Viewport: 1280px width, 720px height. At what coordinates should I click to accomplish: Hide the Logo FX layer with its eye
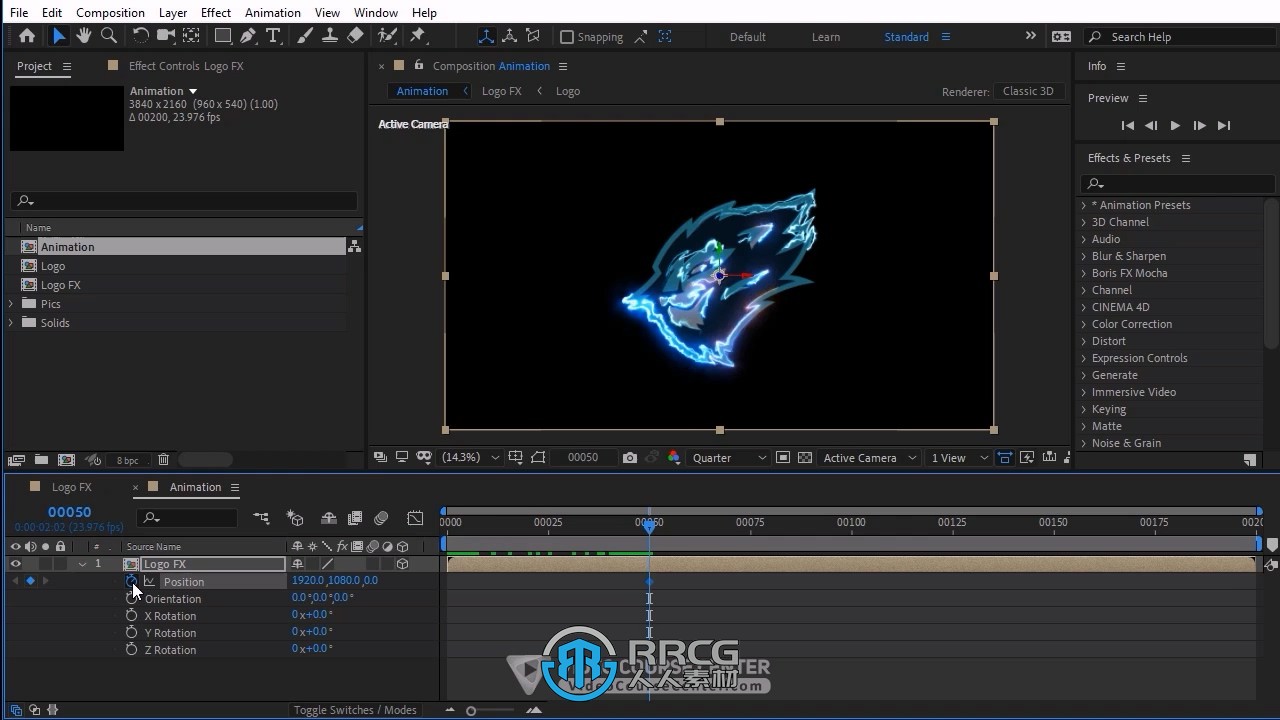15,564
